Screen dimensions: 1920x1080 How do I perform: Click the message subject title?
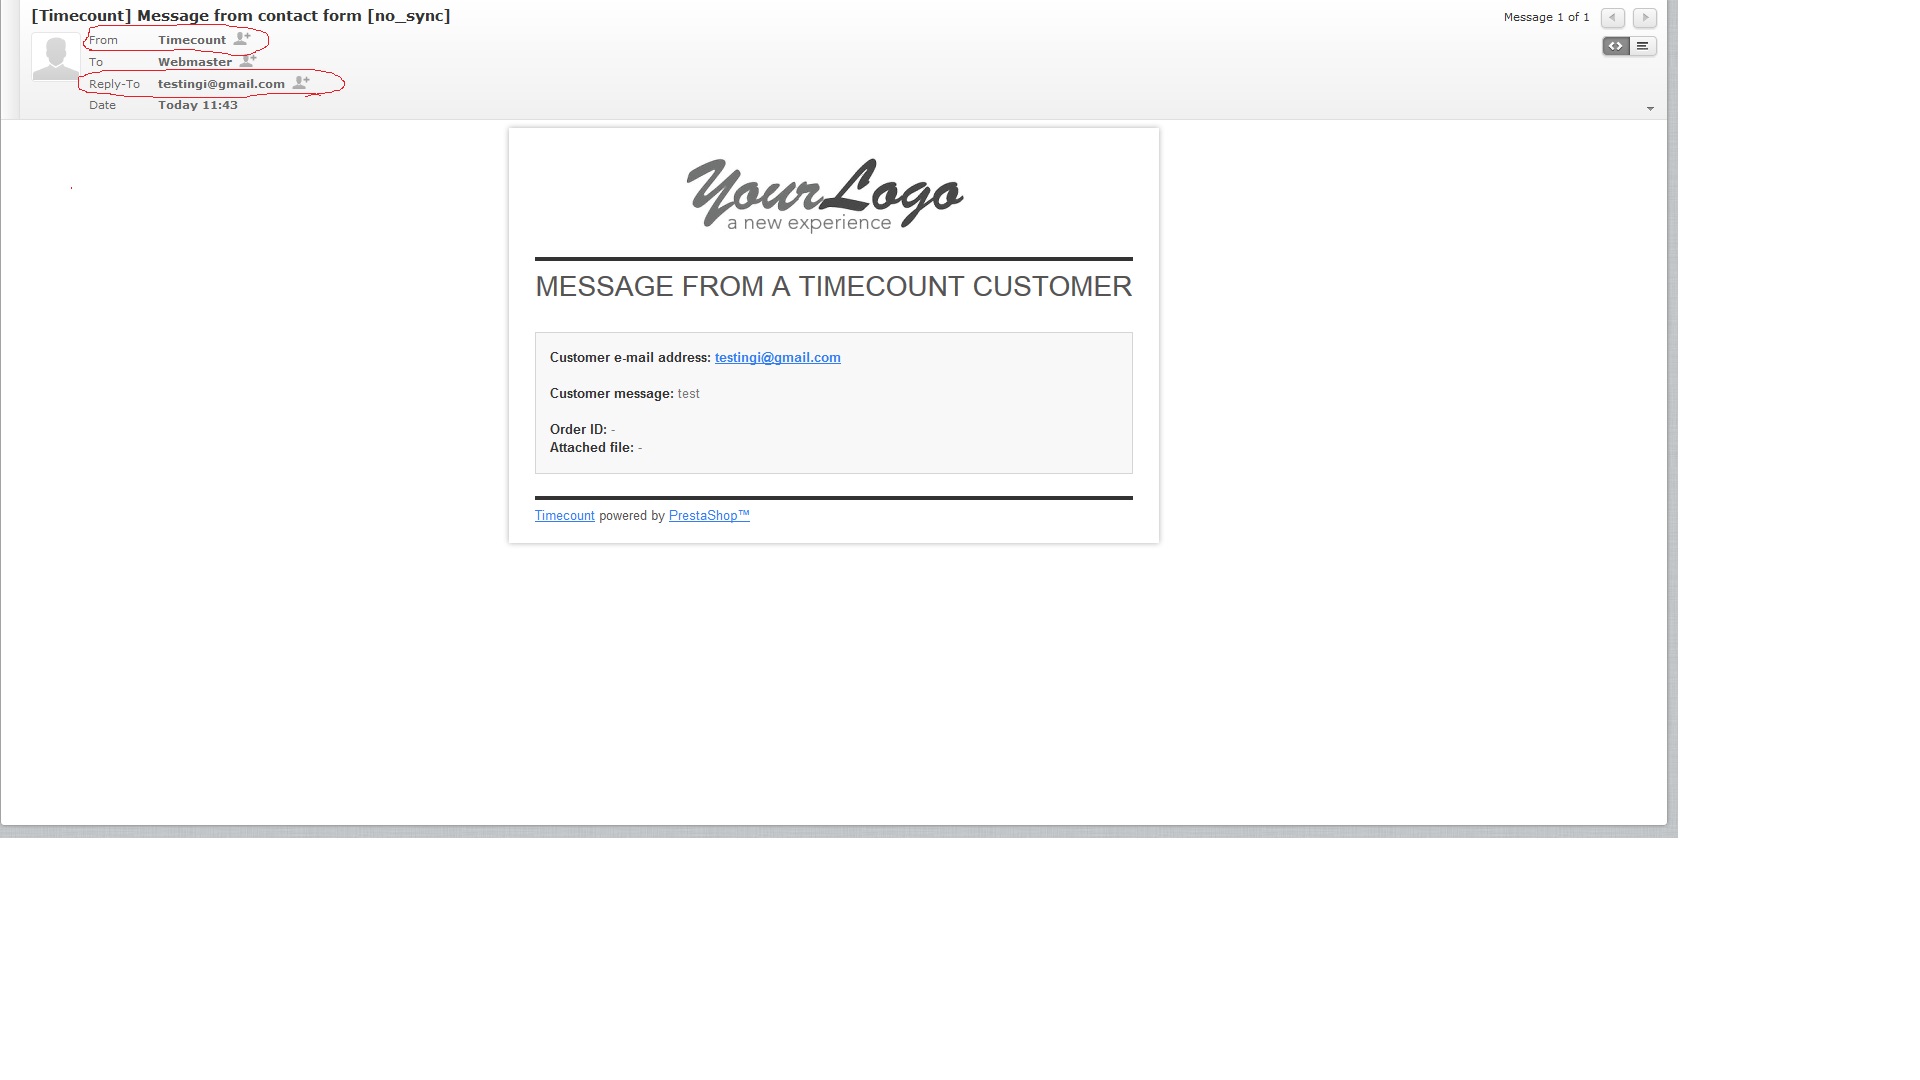click(240, 16)
